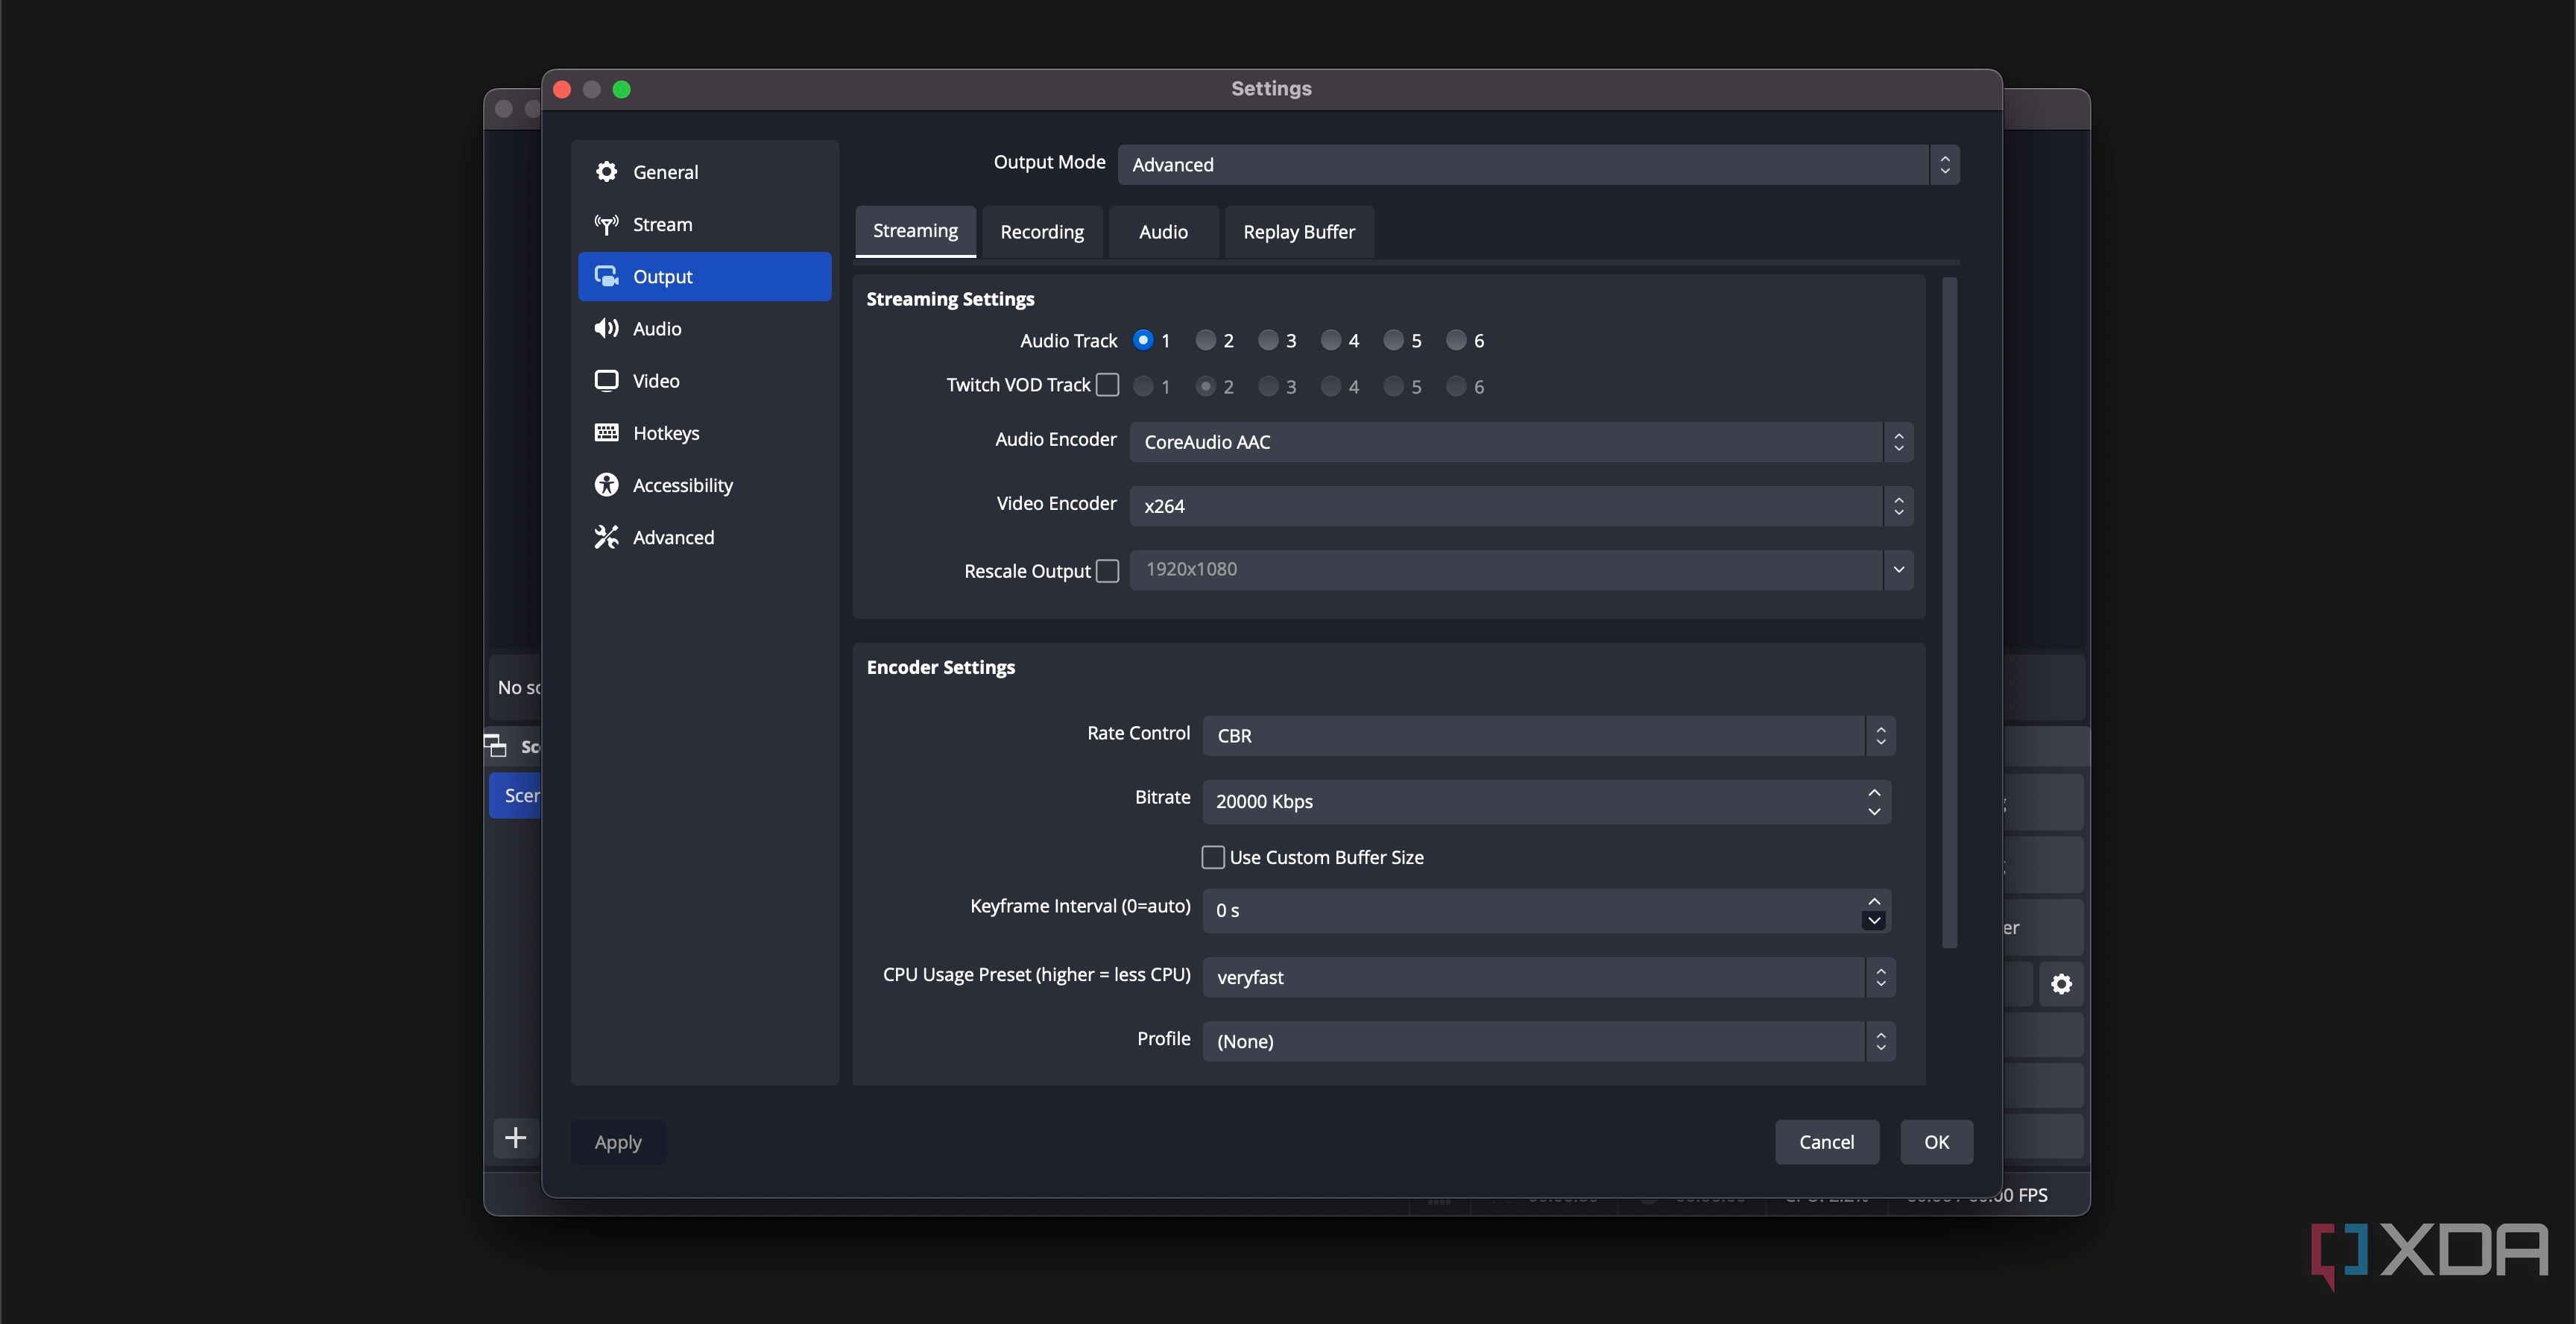Switch to the Replay Buffer tab

(1298, 232)
